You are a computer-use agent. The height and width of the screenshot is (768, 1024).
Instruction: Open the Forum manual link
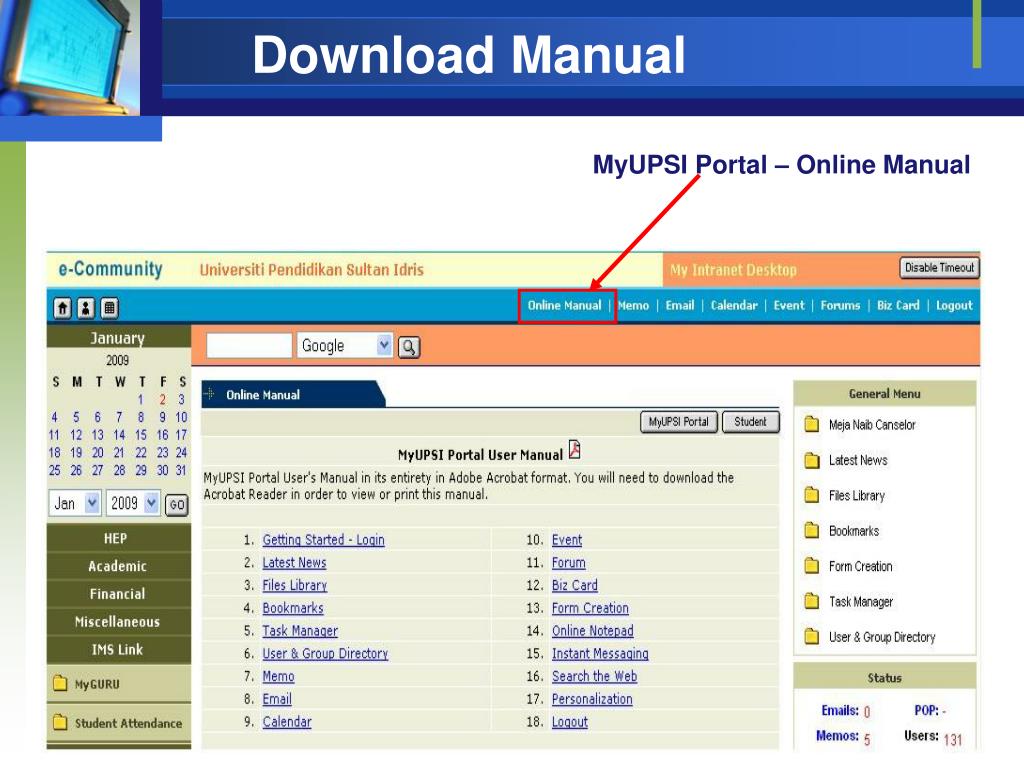pos(569,563)
